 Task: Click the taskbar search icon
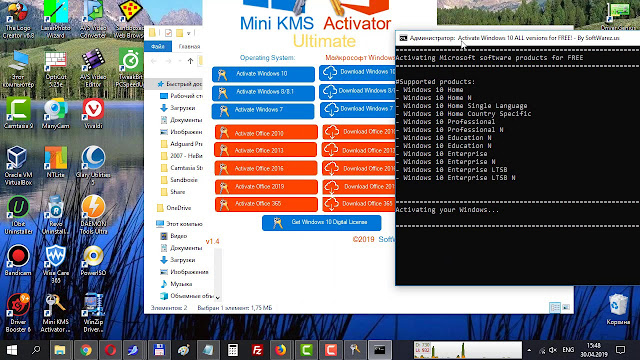36,350
